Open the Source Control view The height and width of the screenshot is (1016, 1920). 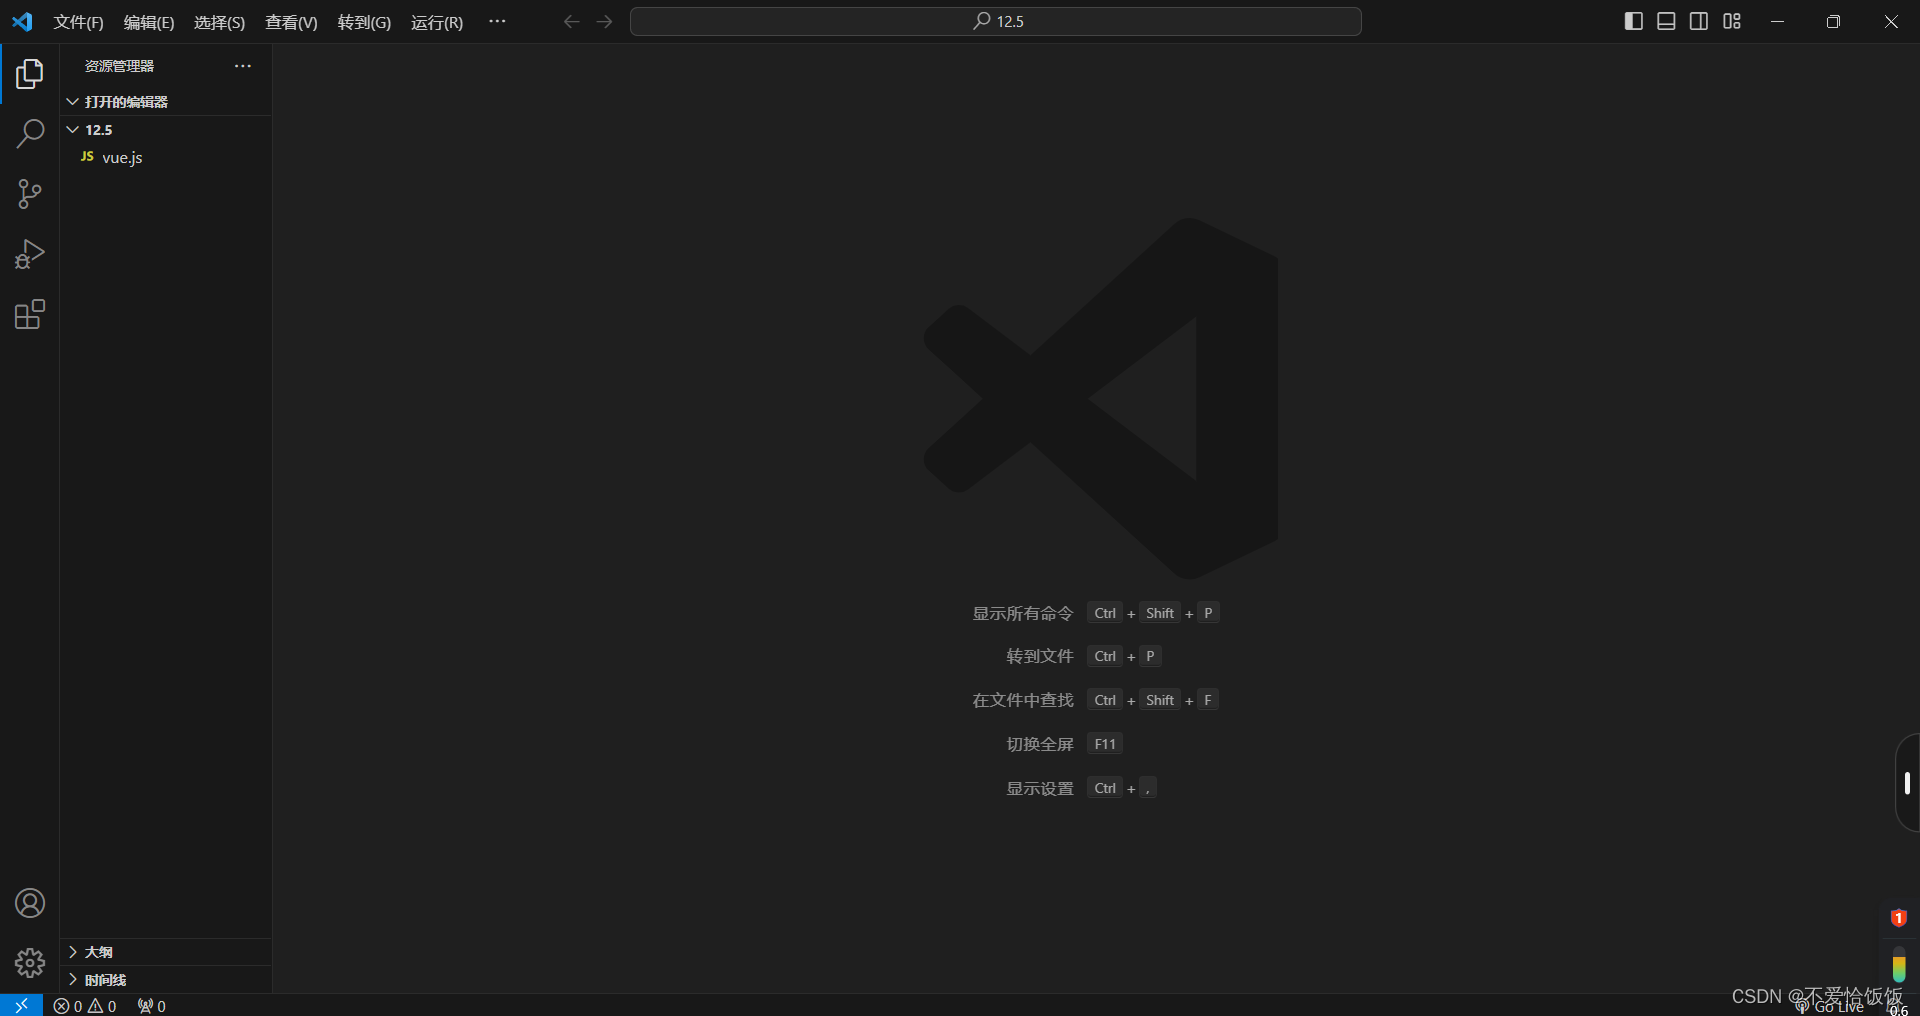[30, 194]
